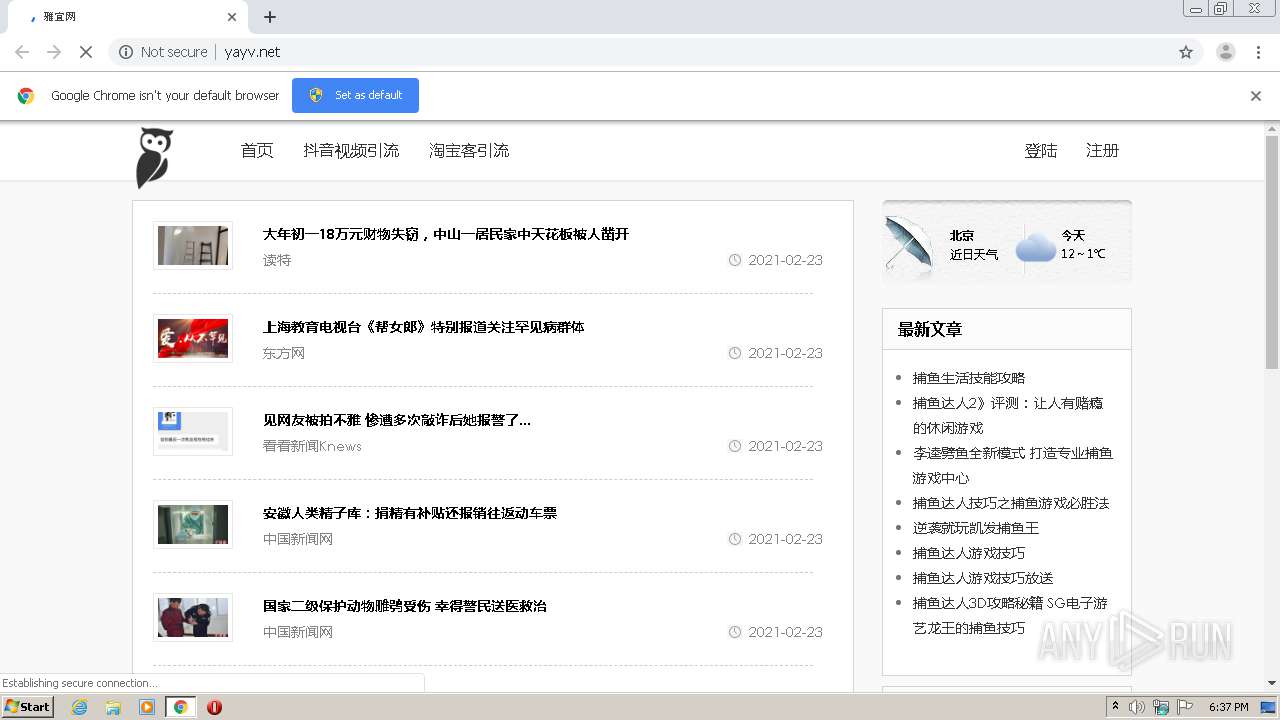Stop page loading with X button
This screenshot has width=1280, height=720.
coord(86,52)
